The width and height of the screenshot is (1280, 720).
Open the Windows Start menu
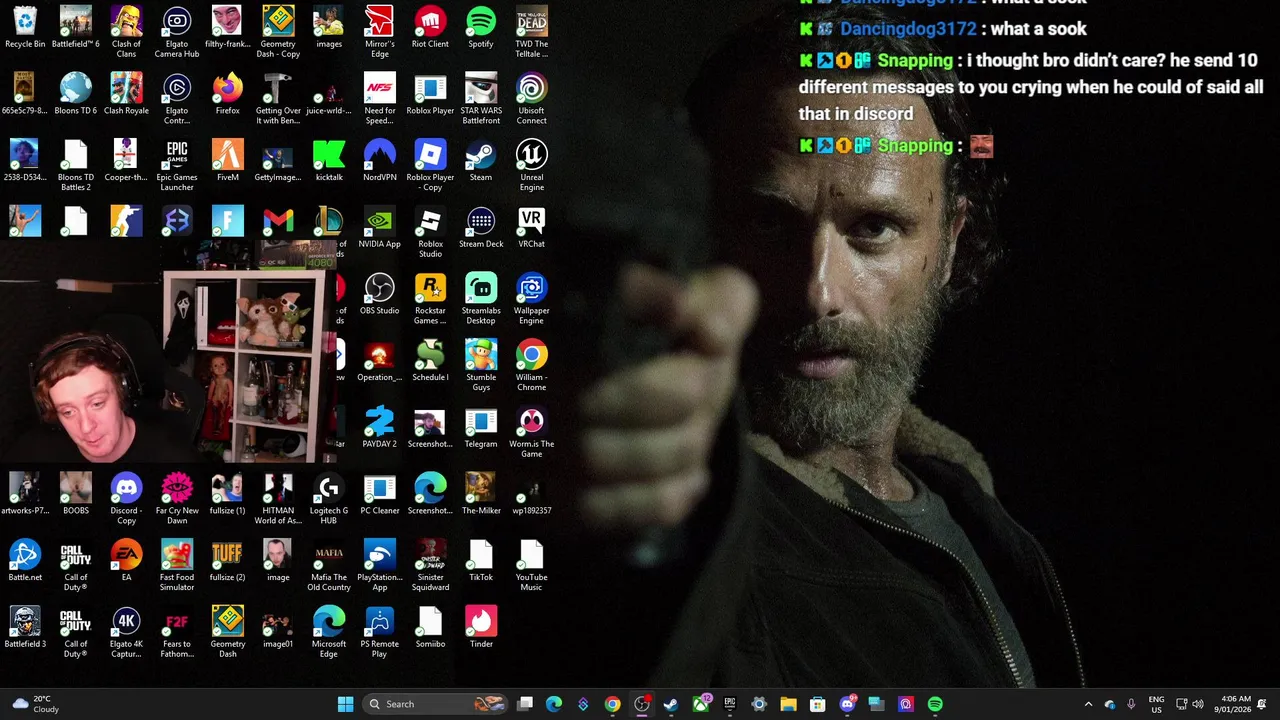click(345, 704)
